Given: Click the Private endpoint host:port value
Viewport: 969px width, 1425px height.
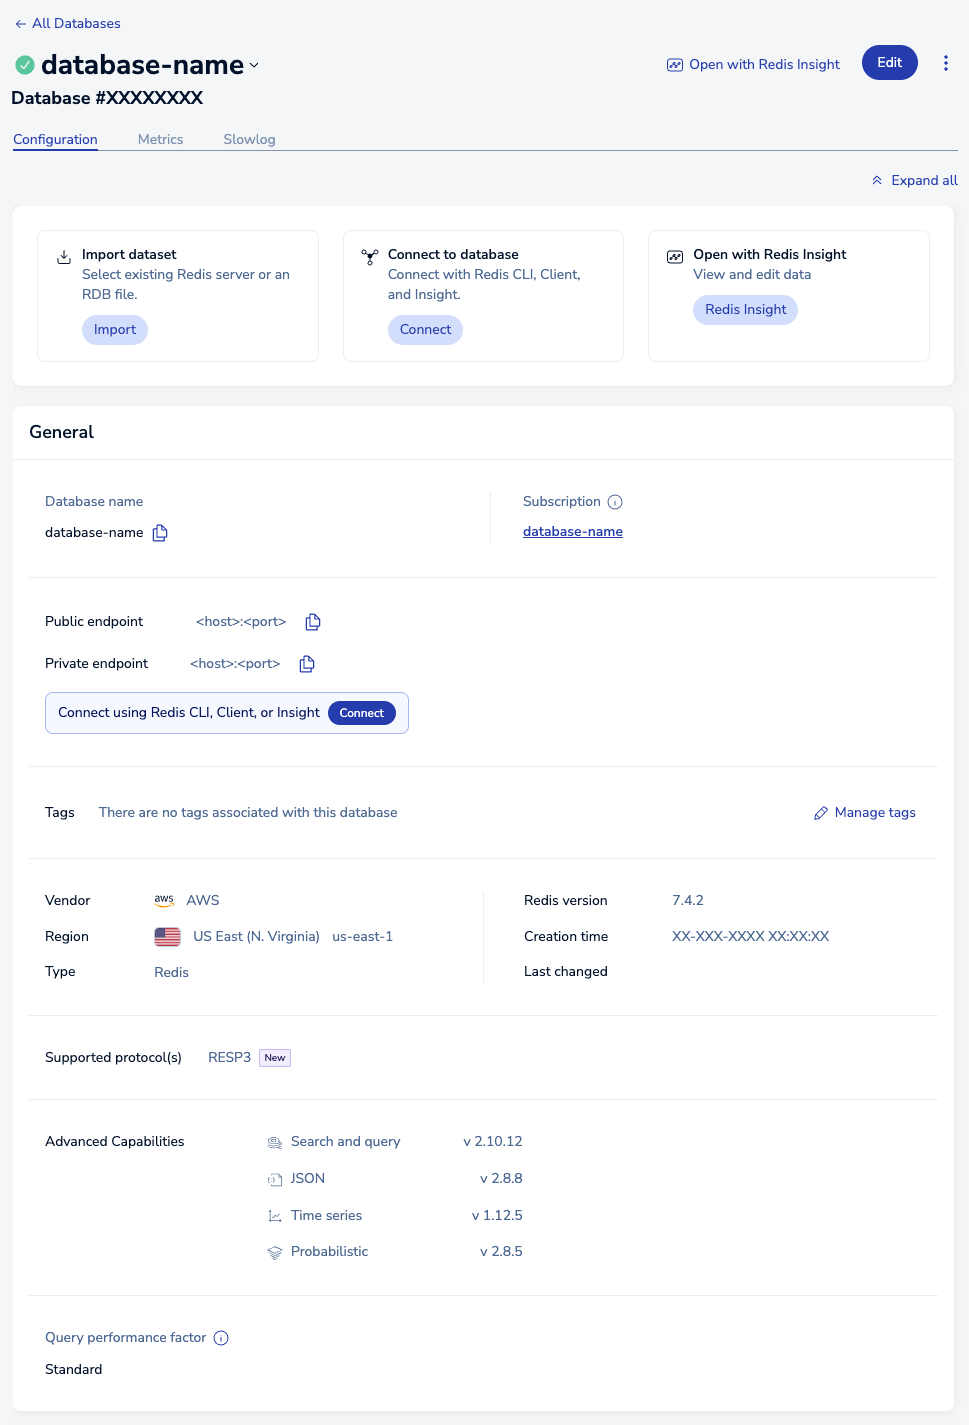Looking at the screenshot, I should tap(235, 664).
